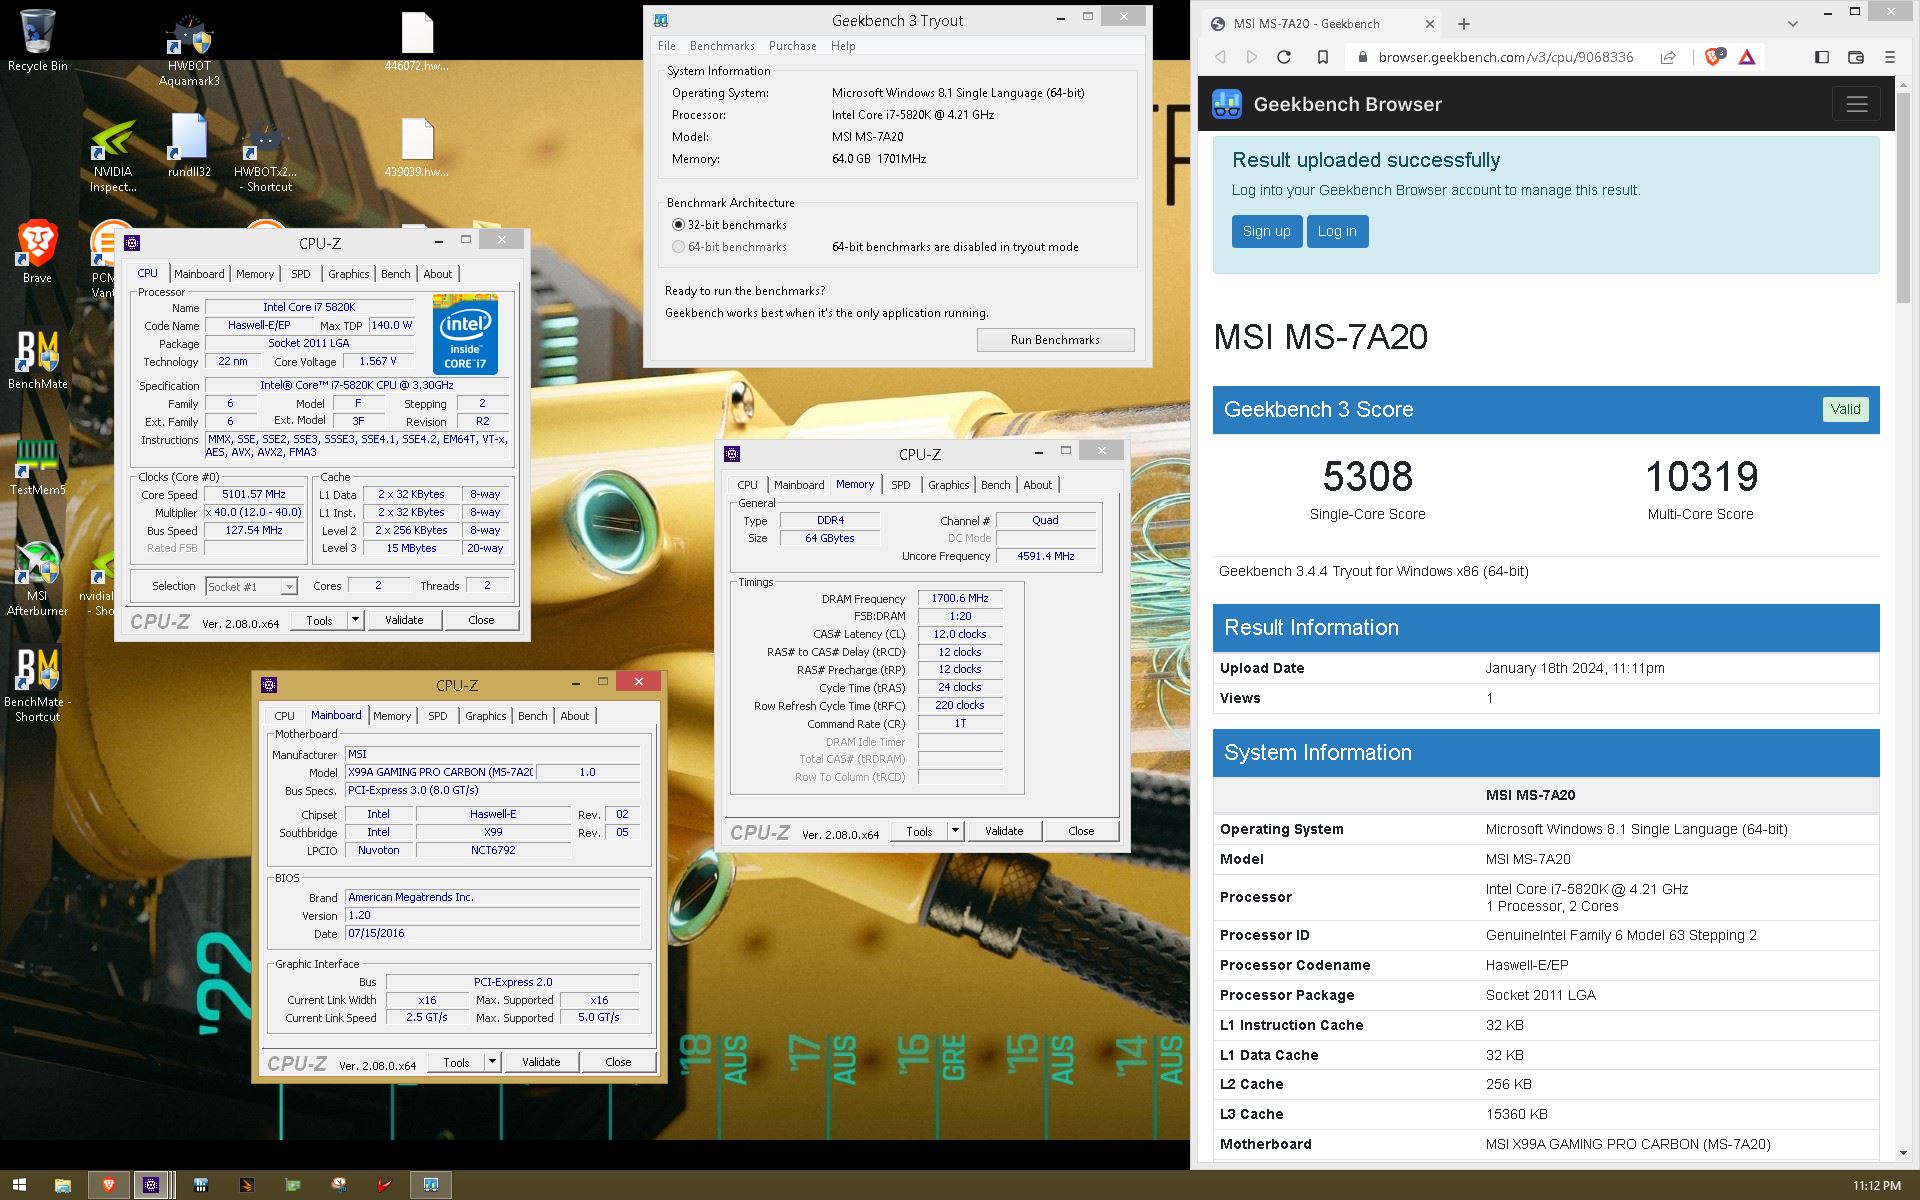The width and height of the screenshot is (1920, 1200).
Task: Expand Tools dropdown arrow in Mainboard window
Action: click(492, 1062)
